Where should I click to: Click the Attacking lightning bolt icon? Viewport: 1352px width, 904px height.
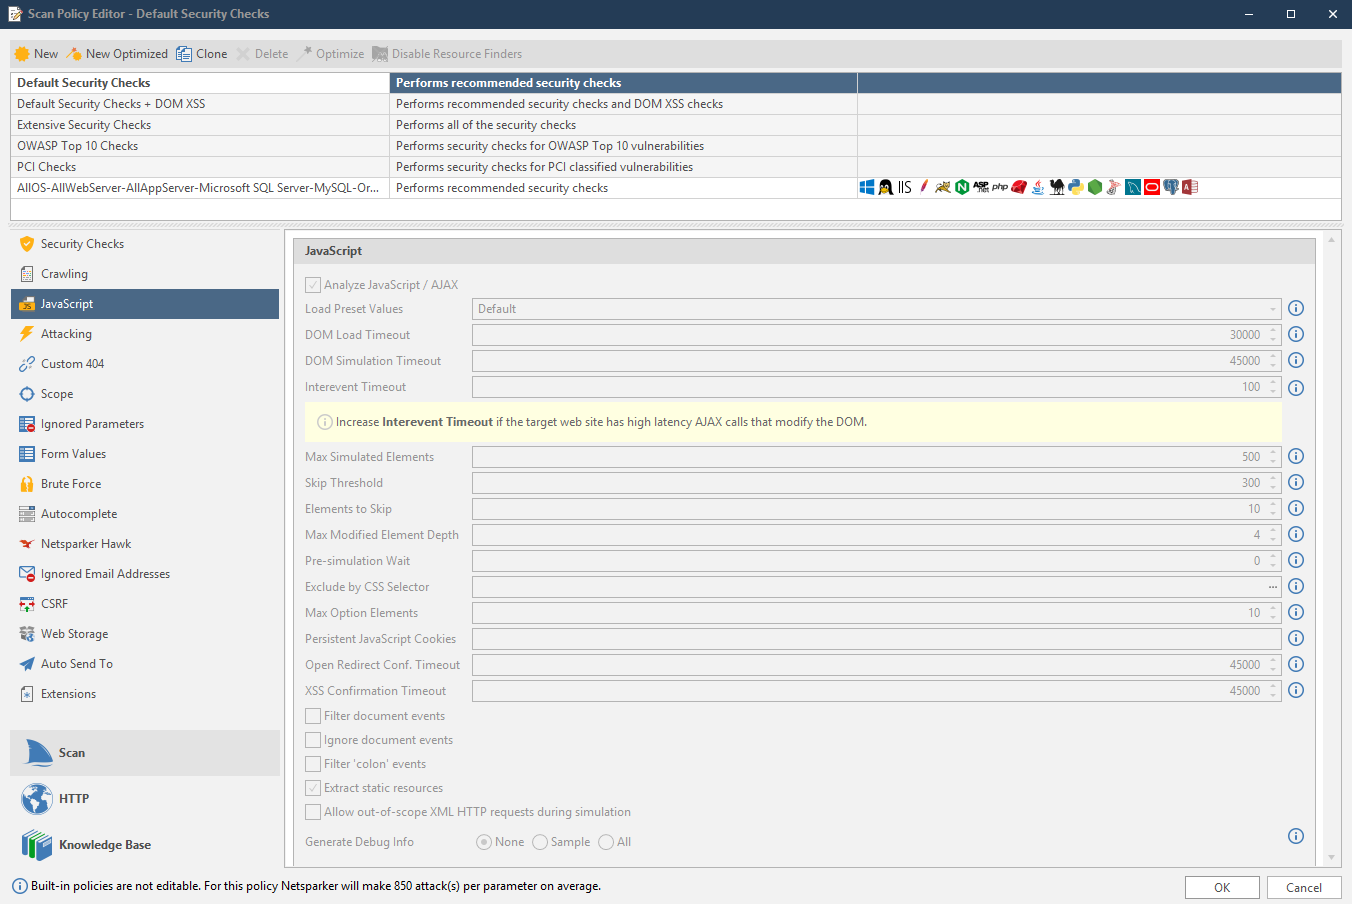[x=27, y=334]
